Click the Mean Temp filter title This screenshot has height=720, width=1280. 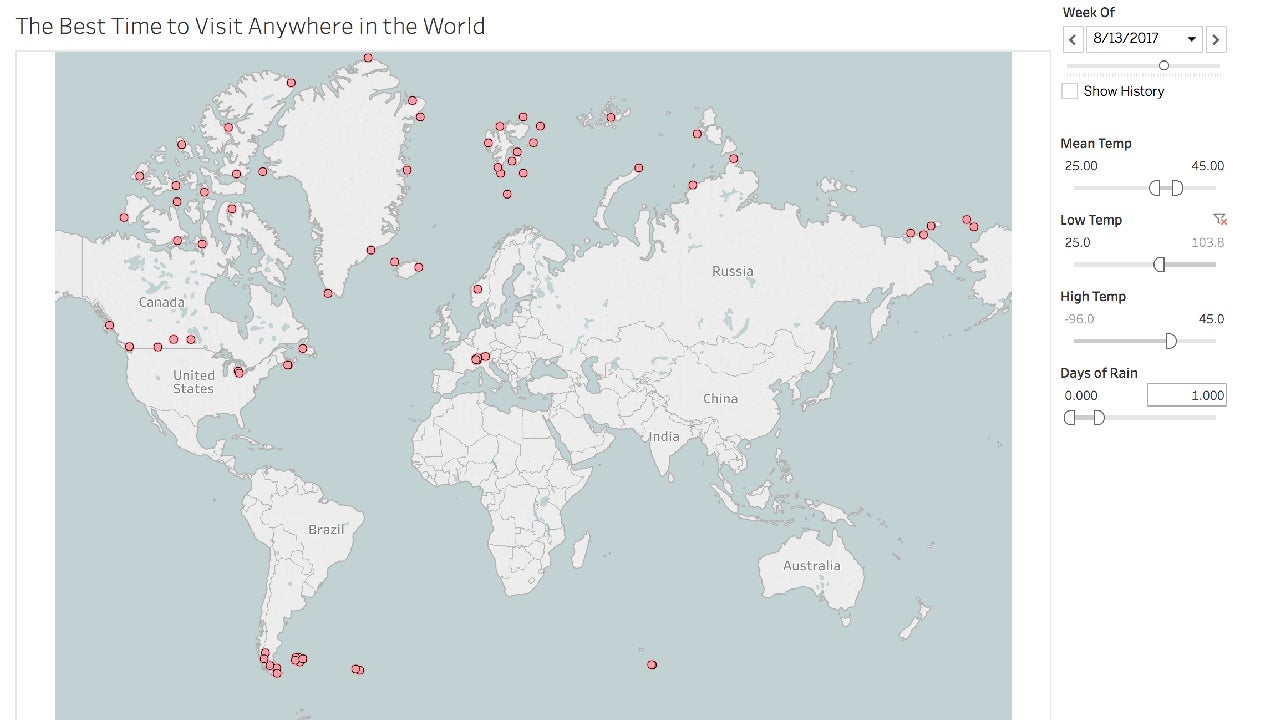click(1096, 143)
